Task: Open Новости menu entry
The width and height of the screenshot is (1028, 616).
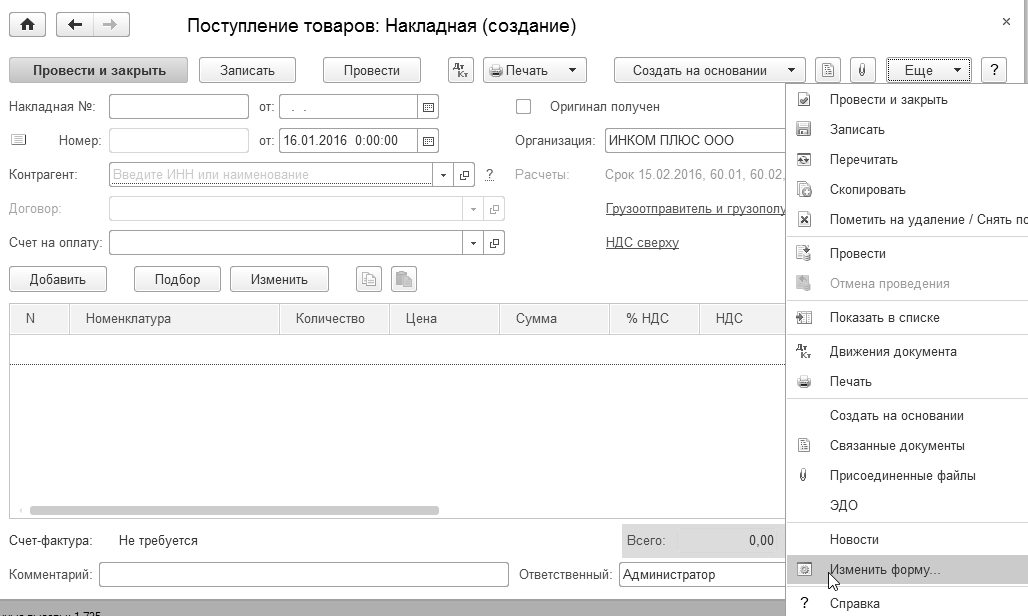Action: [x=907, y=540]
